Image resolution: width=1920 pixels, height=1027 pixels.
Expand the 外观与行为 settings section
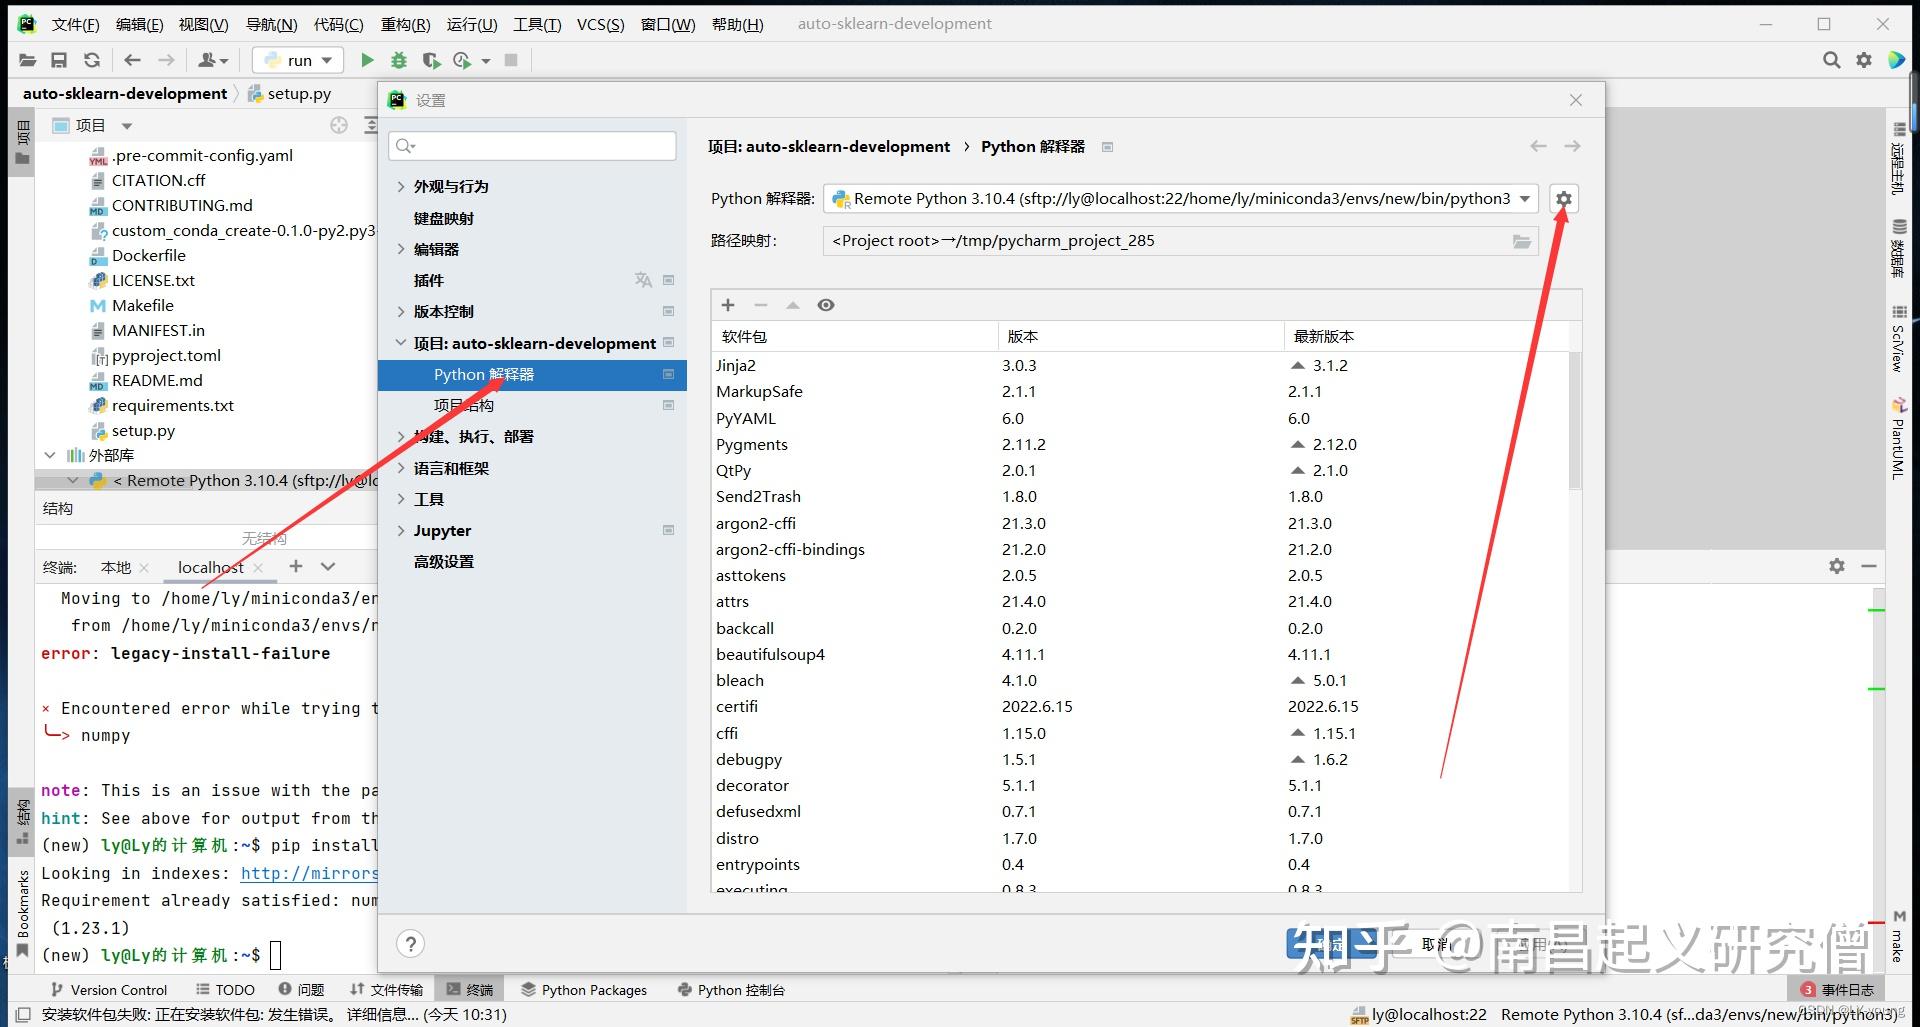tap(401, 187)
